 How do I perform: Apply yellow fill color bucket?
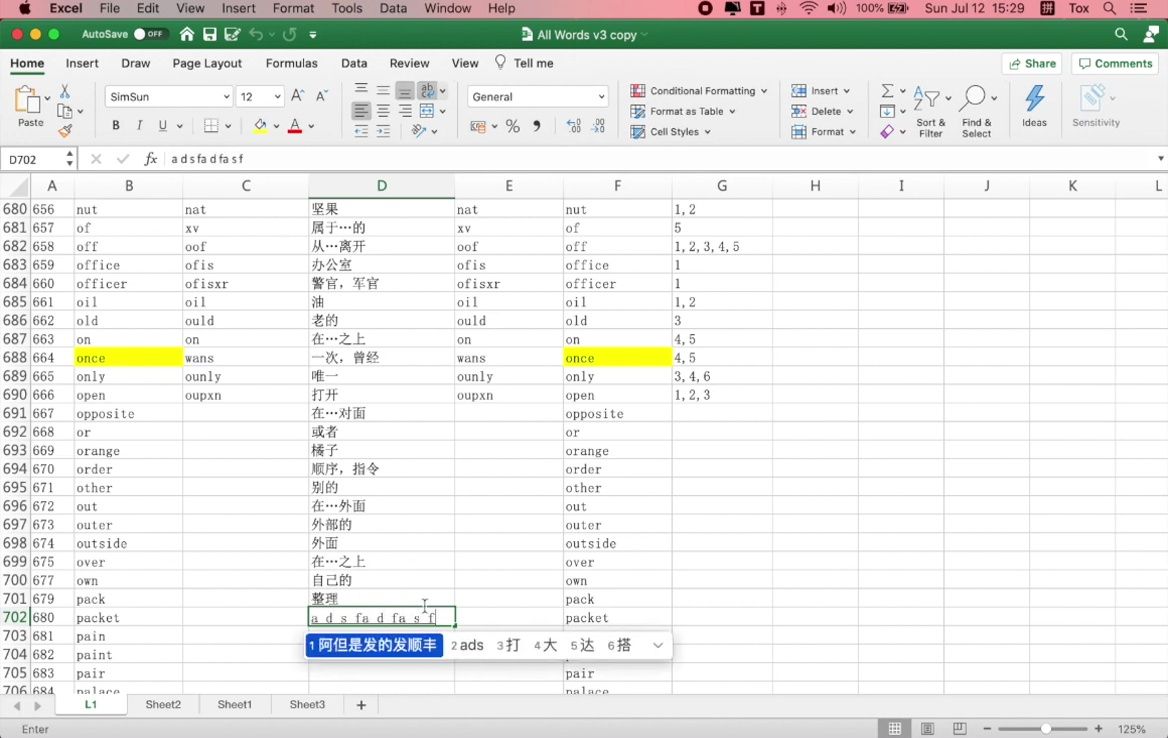[x=260, y=126]
